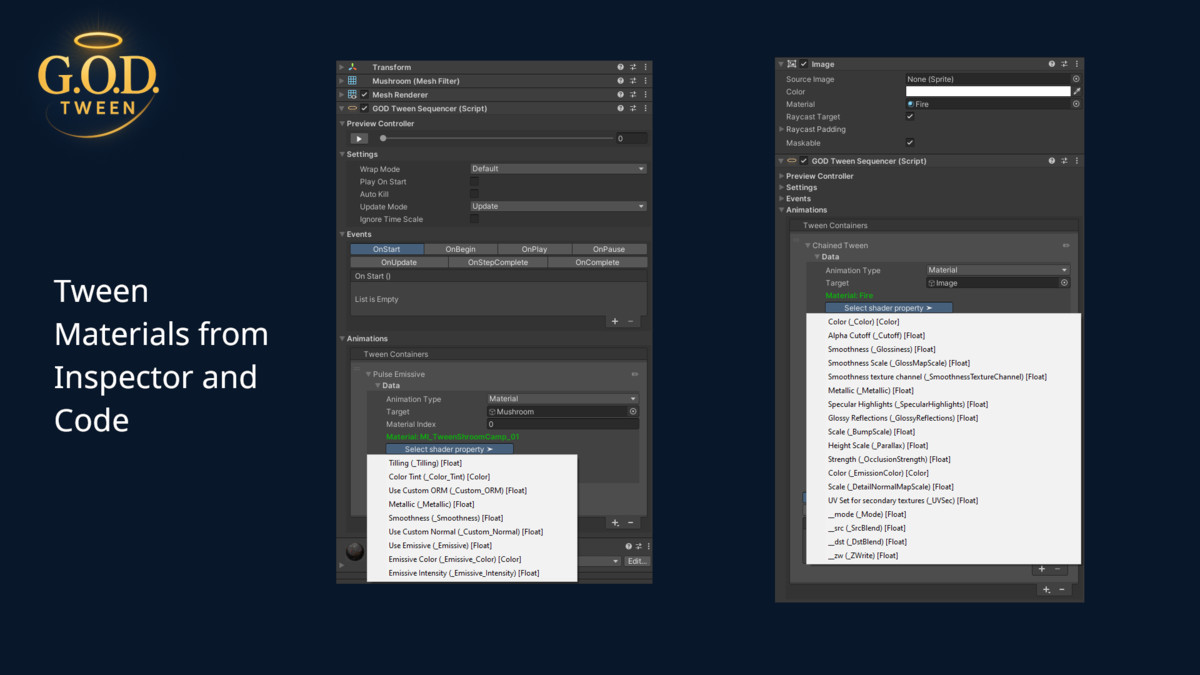Image resolution: width=1200 pixels, height=675 pixels.
Task: Open Animation Type dropdown under Pulse Emissive
Action: 562,399
